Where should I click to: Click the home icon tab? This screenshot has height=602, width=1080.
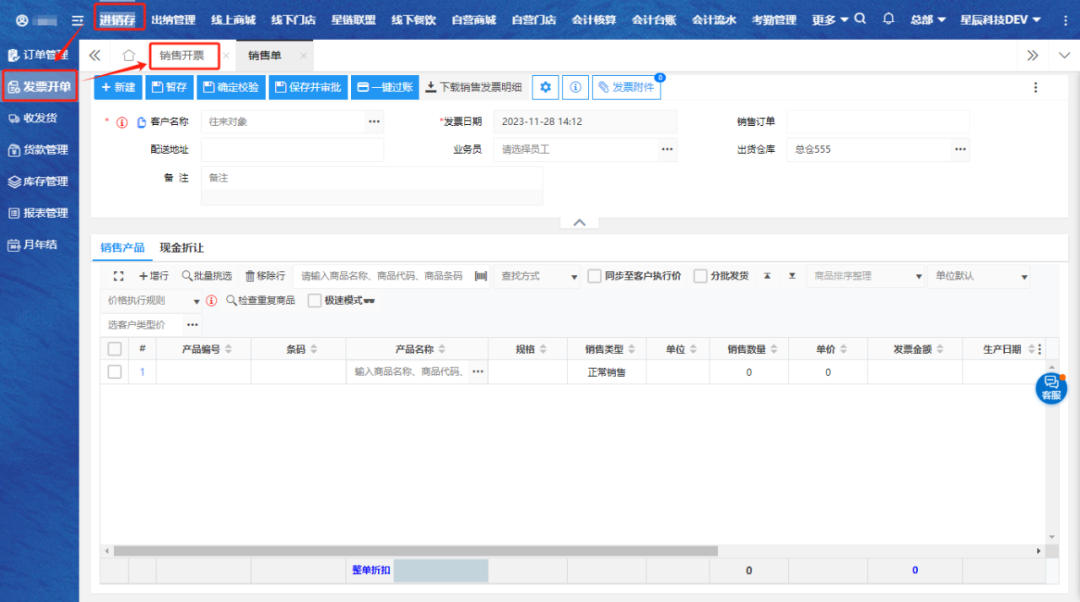pos(129,55)
